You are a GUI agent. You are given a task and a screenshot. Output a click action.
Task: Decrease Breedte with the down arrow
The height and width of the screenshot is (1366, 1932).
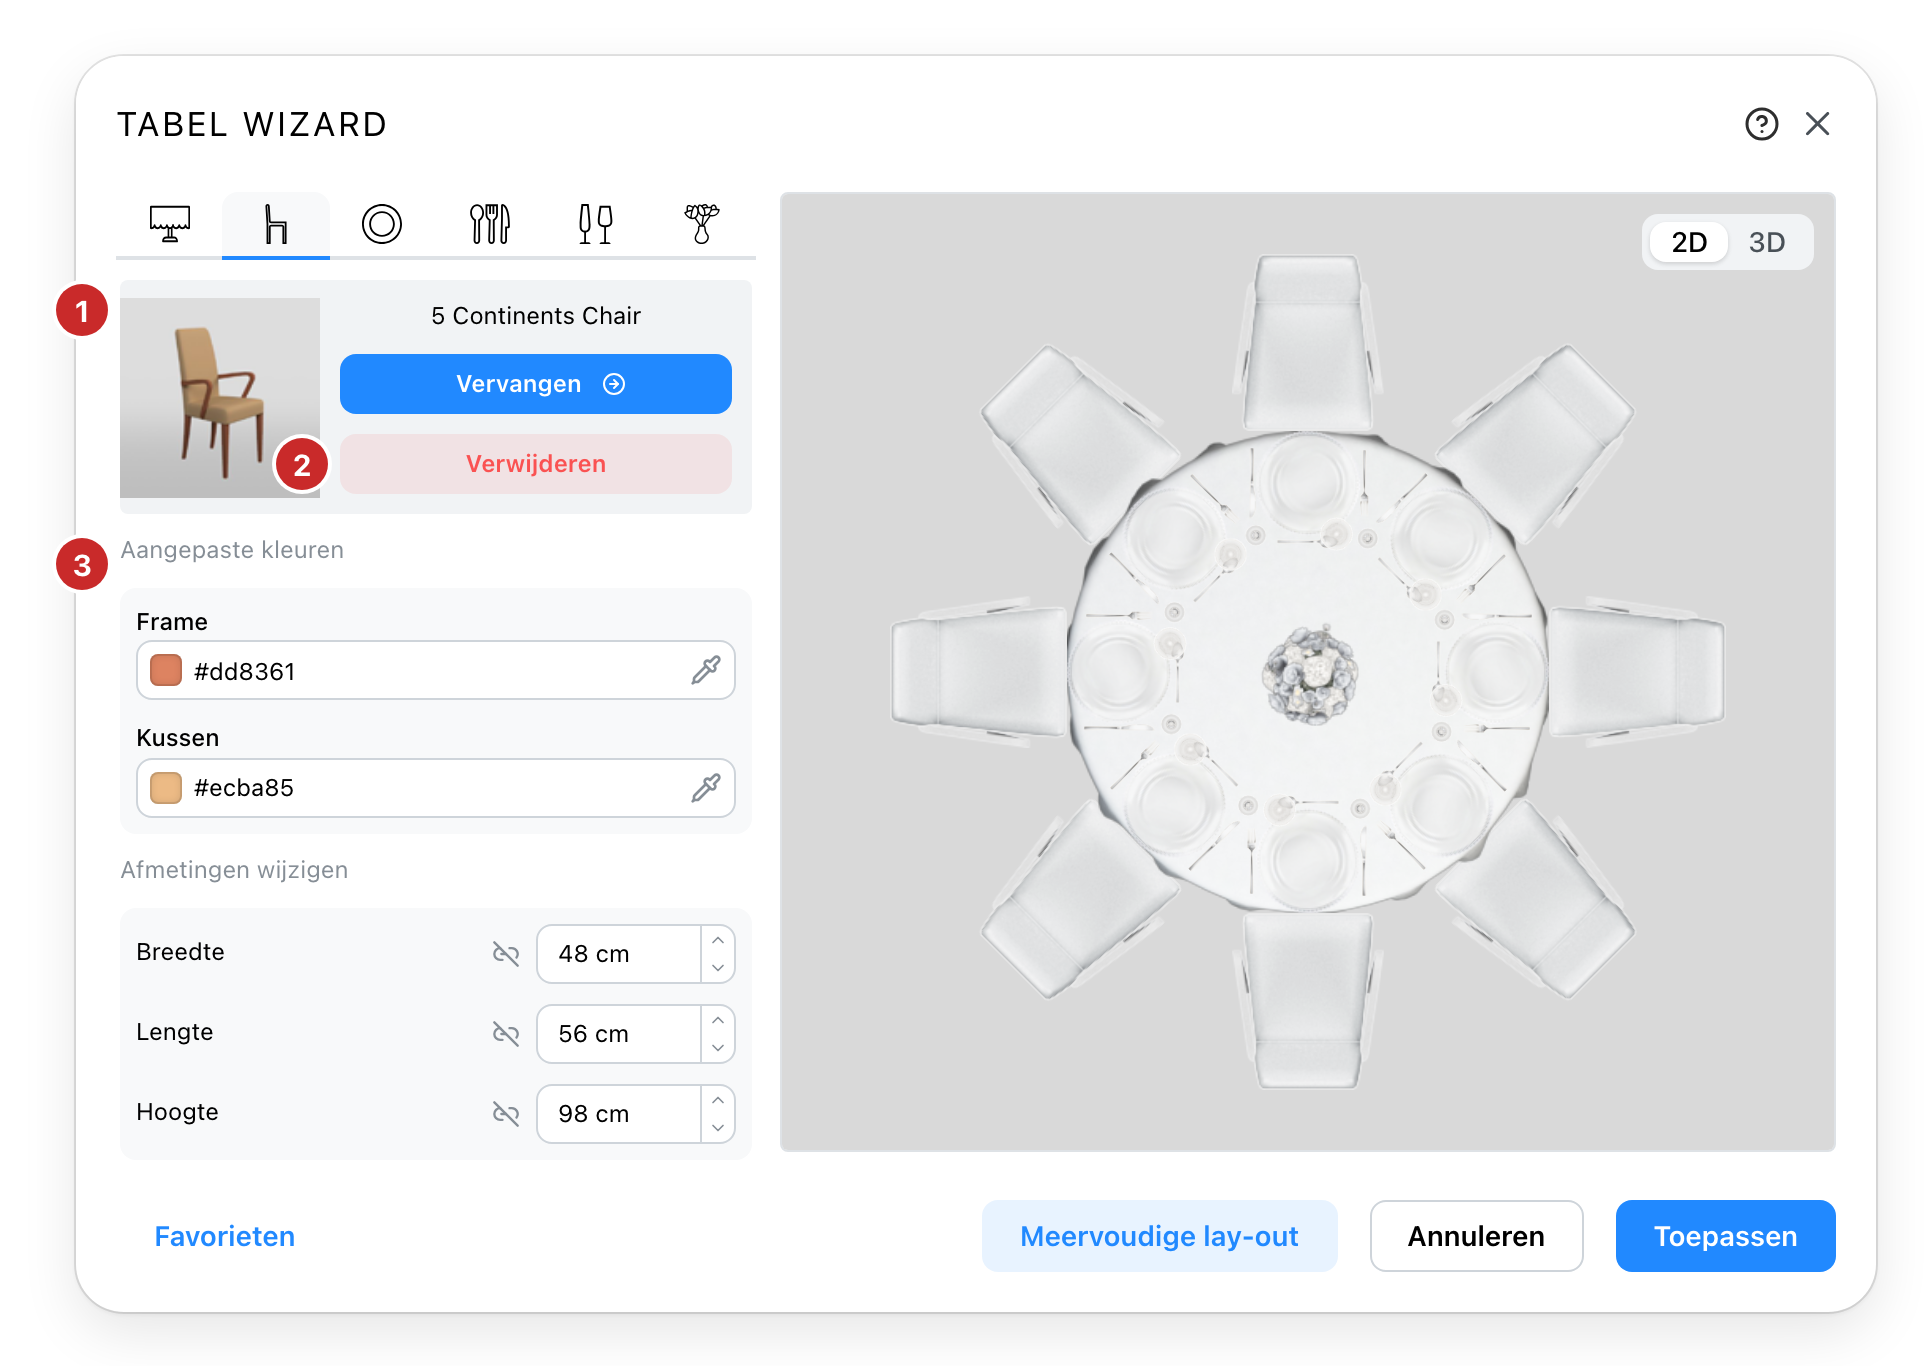tap(718, 968)
